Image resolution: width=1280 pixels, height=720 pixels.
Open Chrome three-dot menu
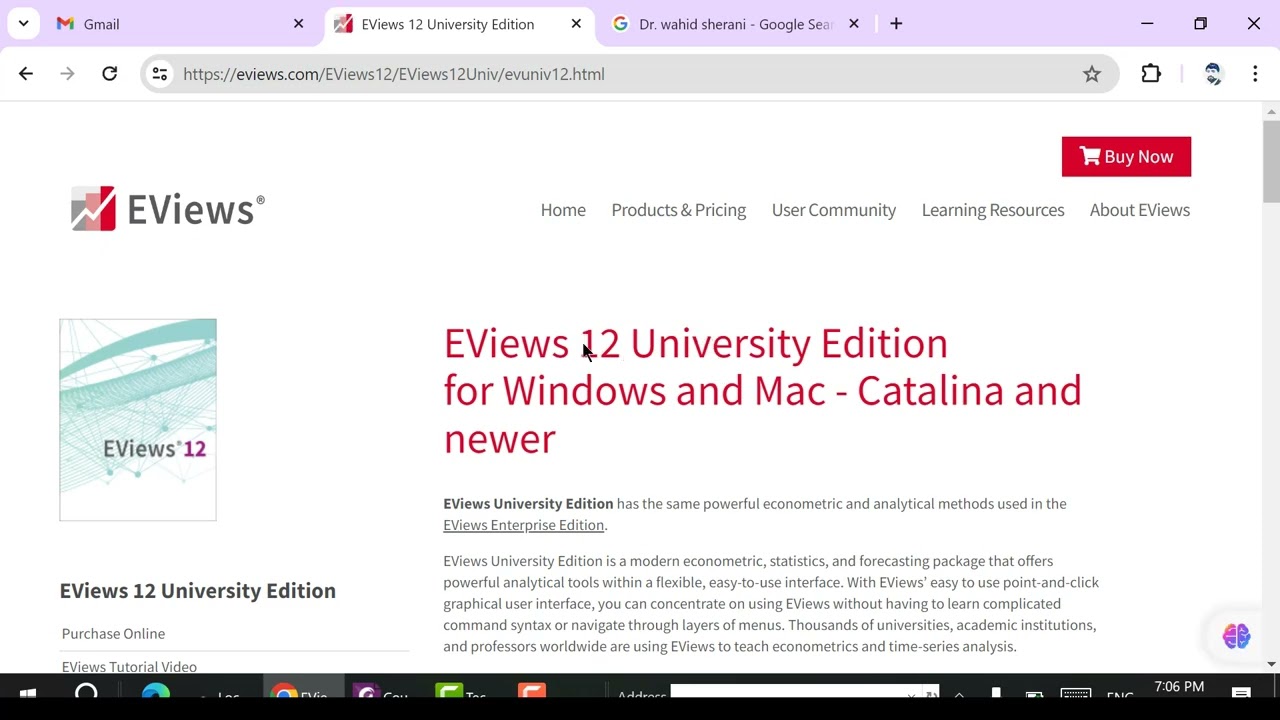1255,74
